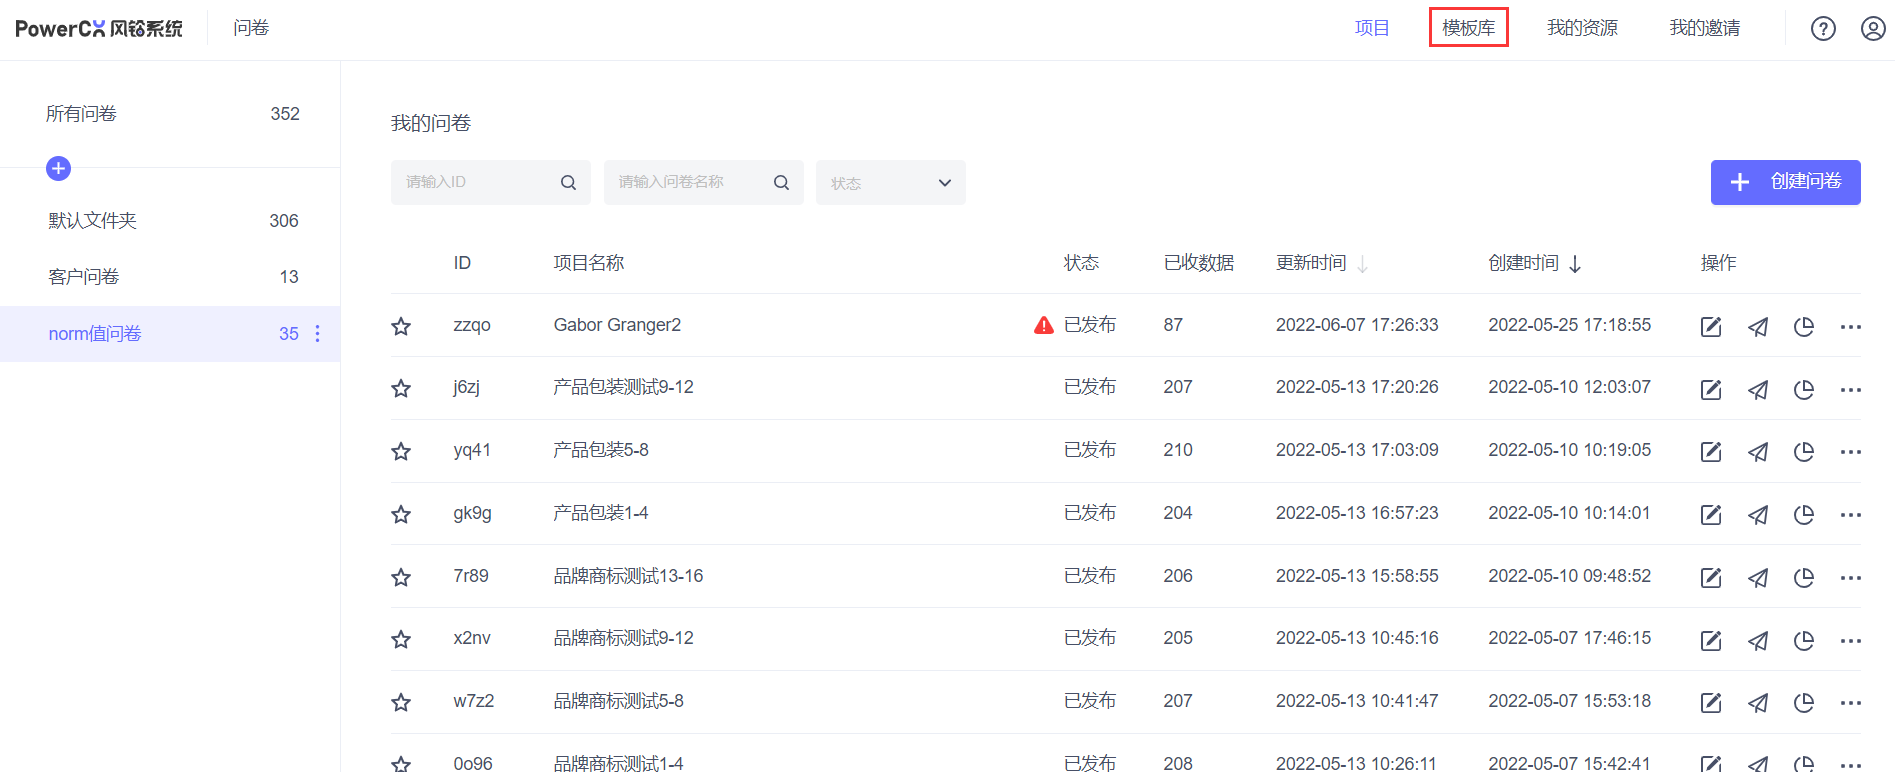Switch to 模板库 tab

(x=1468, y=28)
